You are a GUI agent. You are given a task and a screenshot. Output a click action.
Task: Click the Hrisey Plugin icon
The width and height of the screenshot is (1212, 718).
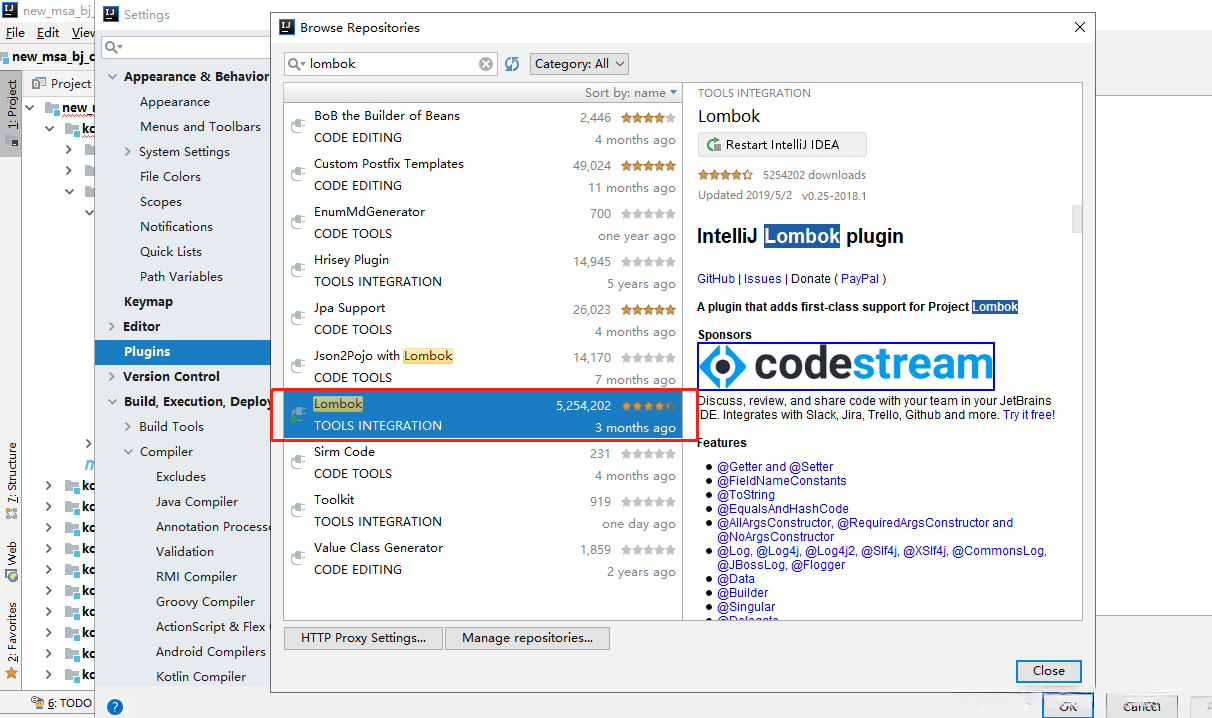pos(297,270)
